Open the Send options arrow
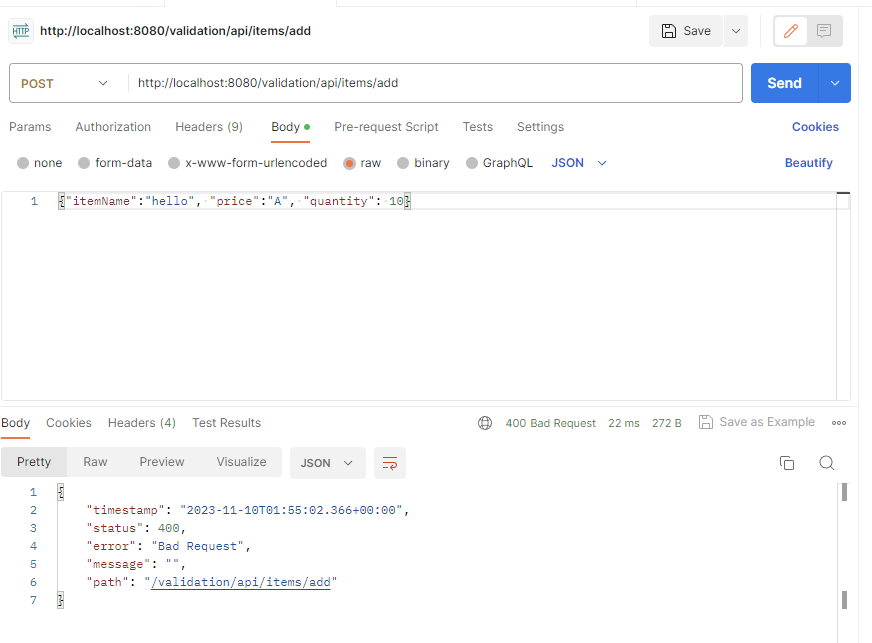Image resolution: width=872 pixels, height=643 pixels. tap(835, 83)
